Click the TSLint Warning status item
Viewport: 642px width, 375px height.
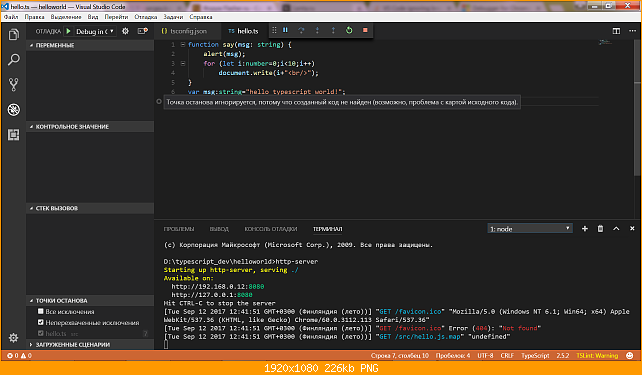(597, 355)
